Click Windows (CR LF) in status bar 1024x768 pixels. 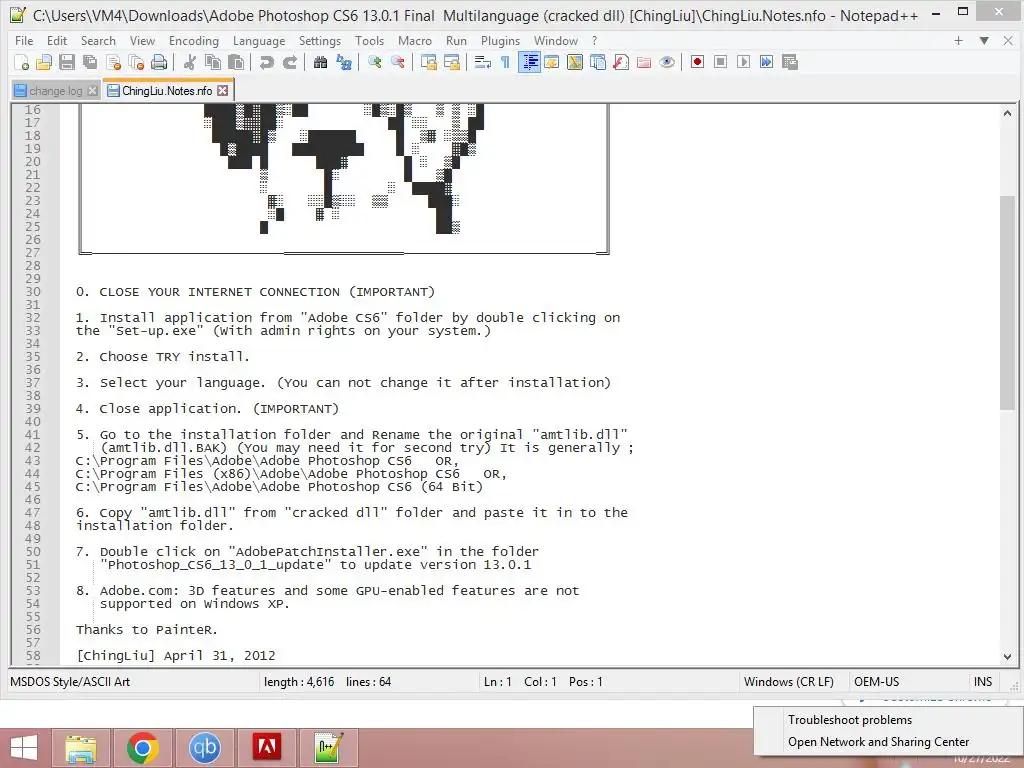pos(788,682)
